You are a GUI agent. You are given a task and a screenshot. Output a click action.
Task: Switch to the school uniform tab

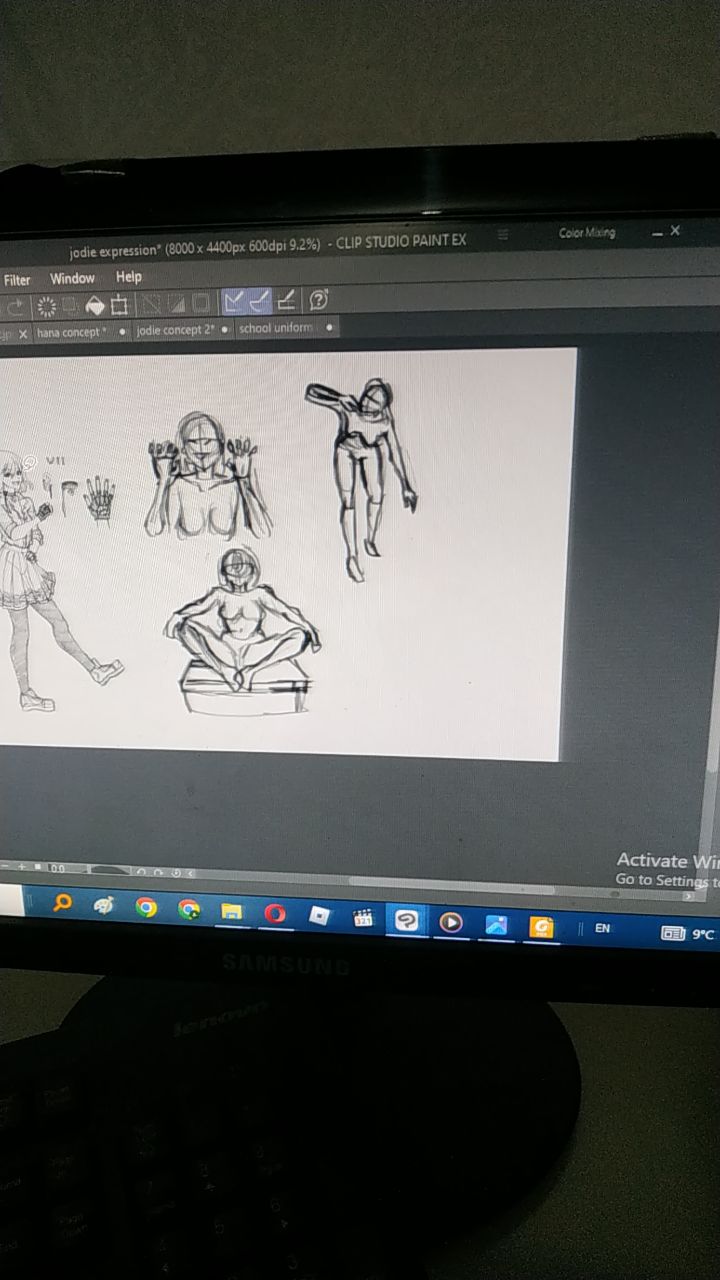click(x=276, y=328)
